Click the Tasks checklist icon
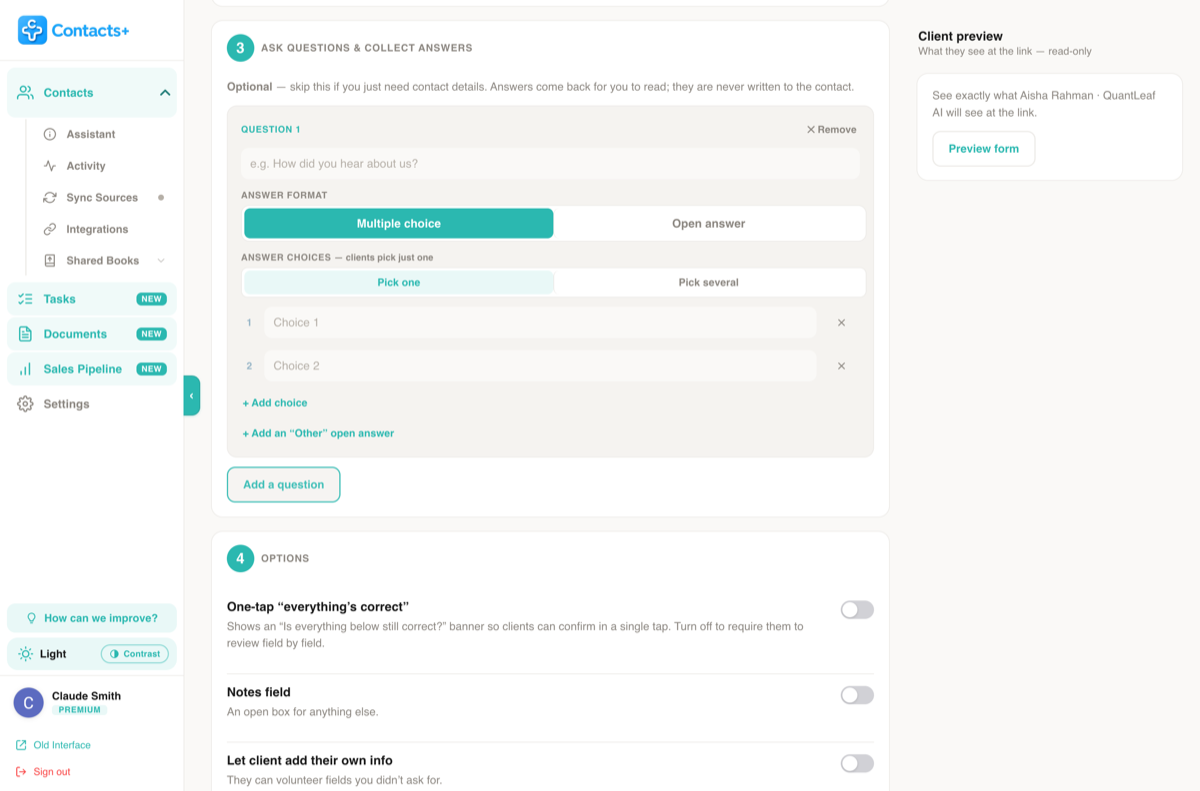The image size is (1200, 791). click(25, 299)
